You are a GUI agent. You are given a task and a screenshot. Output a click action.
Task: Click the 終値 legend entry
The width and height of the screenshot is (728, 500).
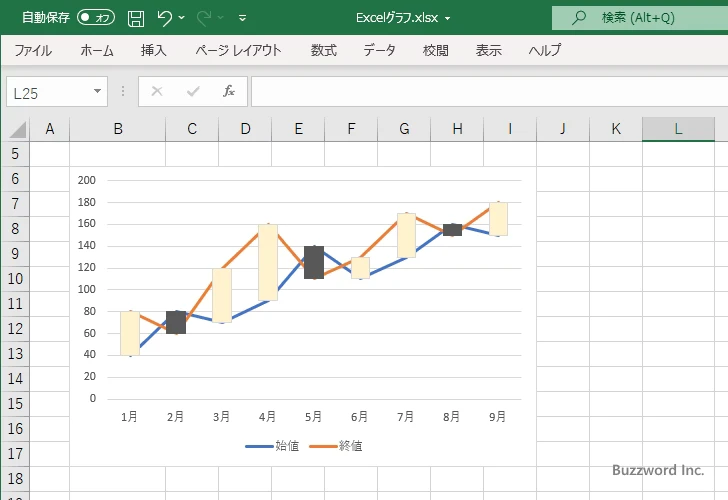pyautogui.click(x=336, y=446)
